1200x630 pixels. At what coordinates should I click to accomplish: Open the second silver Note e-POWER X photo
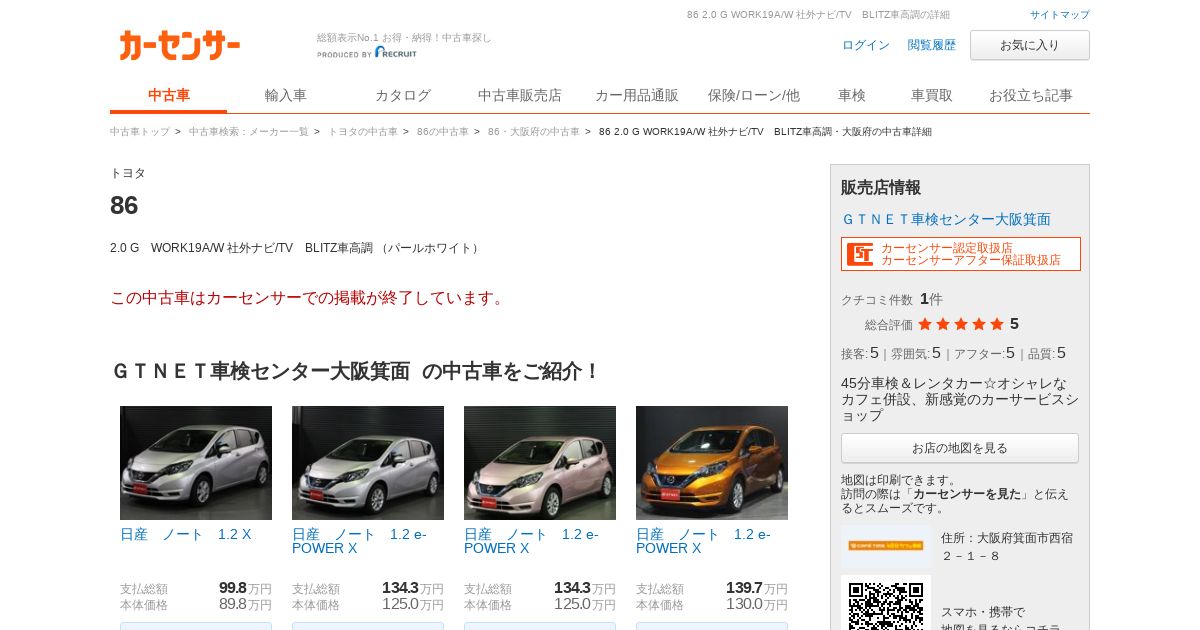[x=368, y=463]
